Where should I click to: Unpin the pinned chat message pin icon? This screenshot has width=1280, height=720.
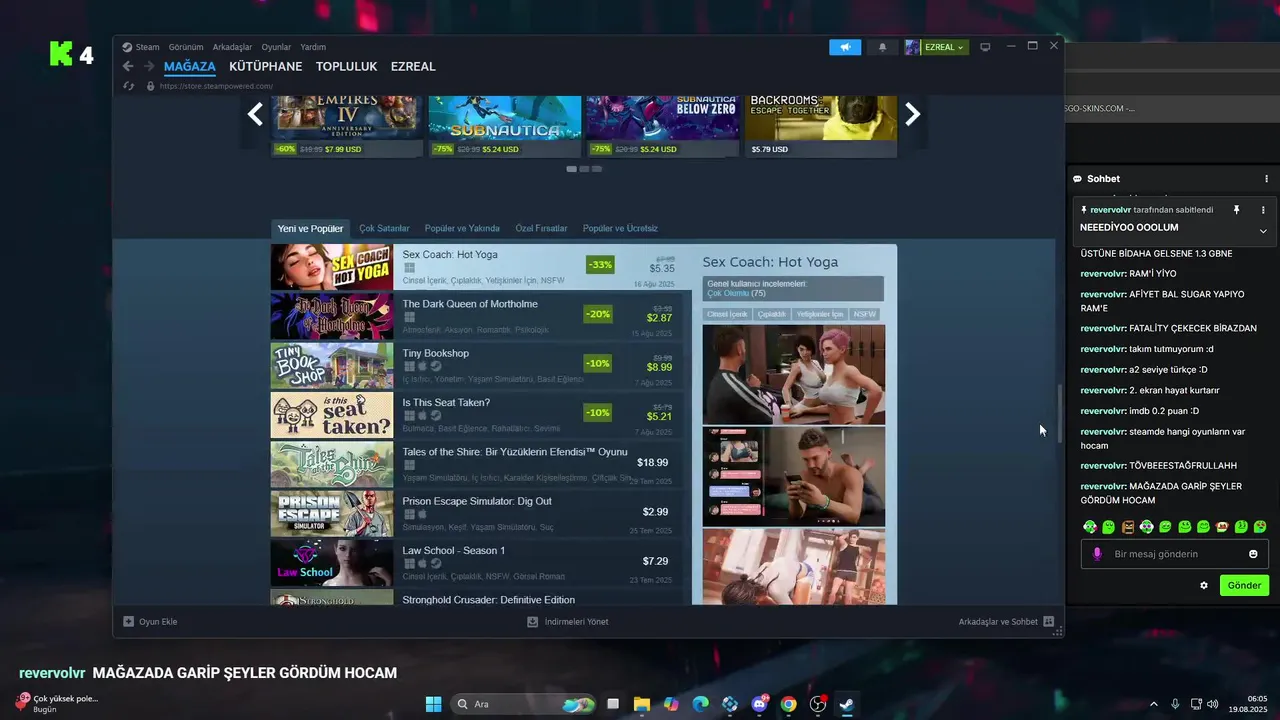(1236, 210)
